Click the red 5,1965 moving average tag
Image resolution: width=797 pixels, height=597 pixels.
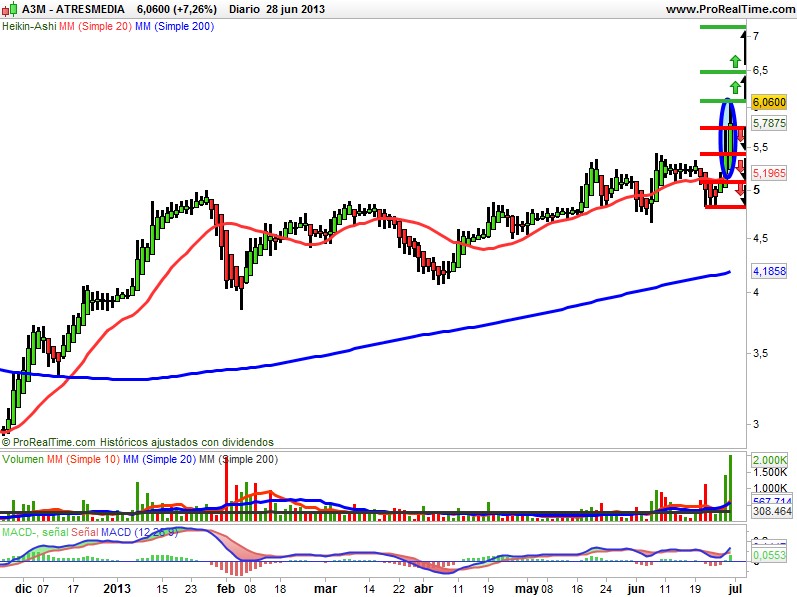[x=769, y=173]
